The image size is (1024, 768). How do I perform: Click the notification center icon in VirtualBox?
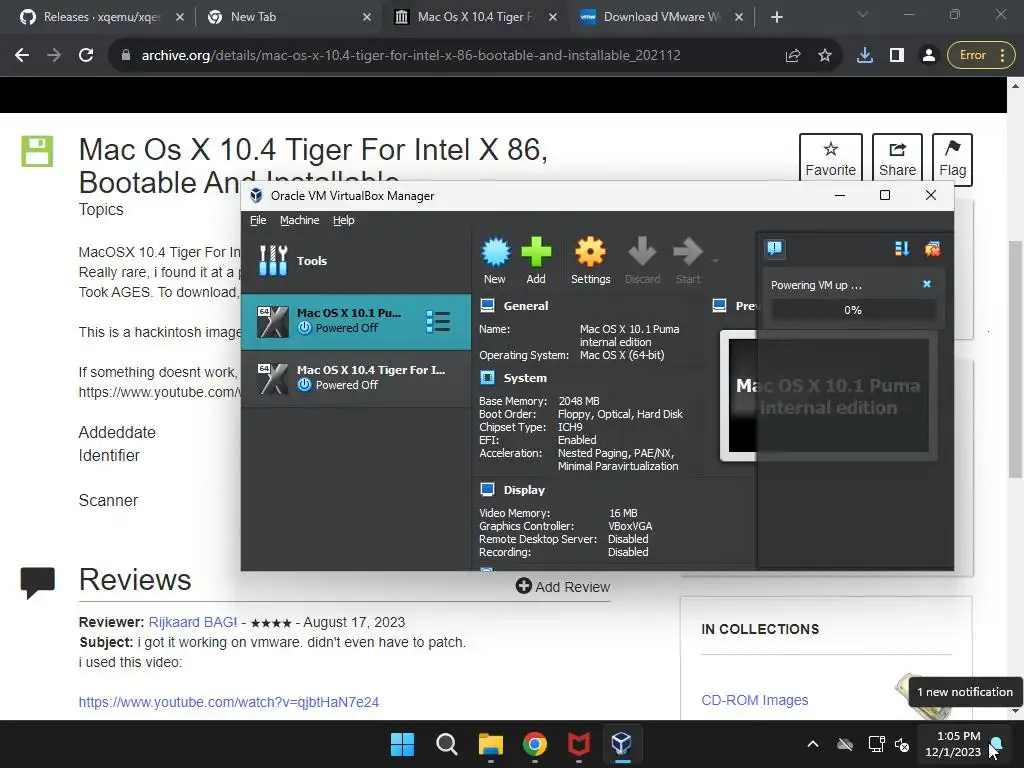[x=775, y=248]
